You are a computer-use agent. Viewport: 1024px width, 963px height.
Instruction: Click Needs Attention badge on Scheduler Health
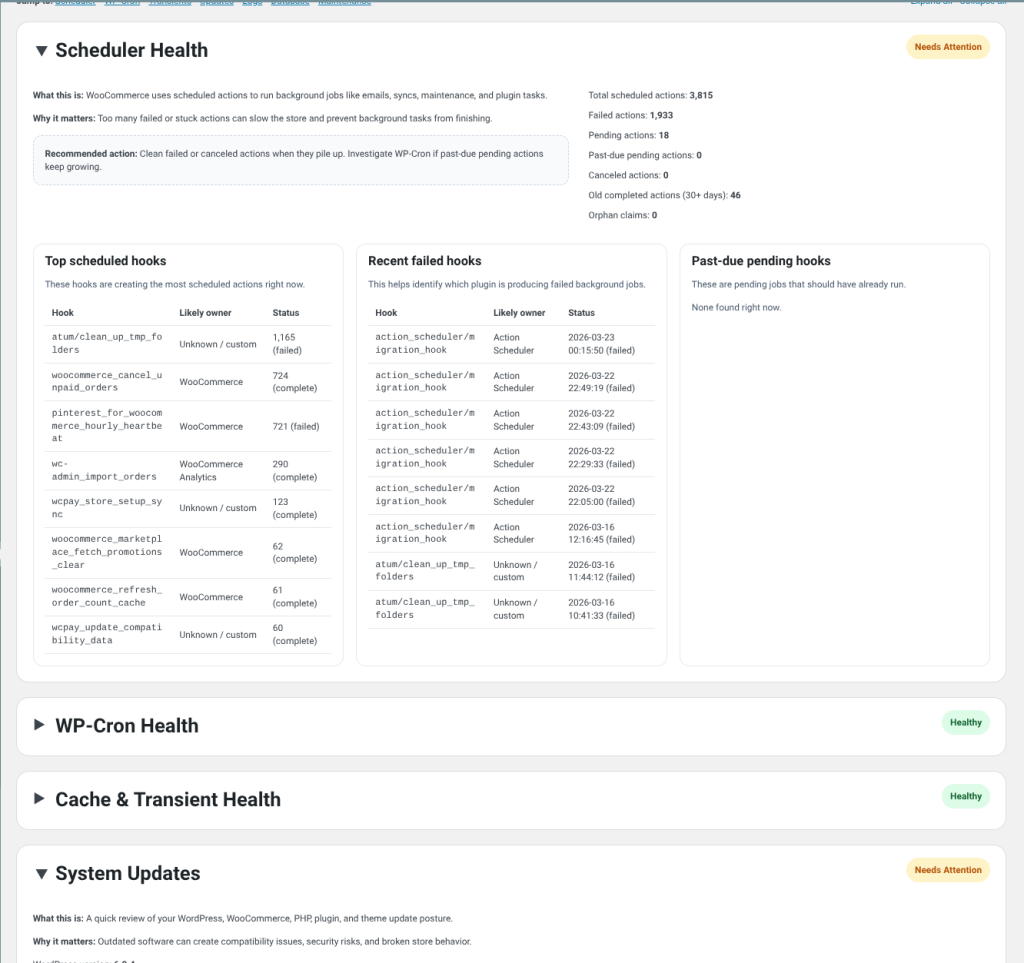[x=948, y=47]
